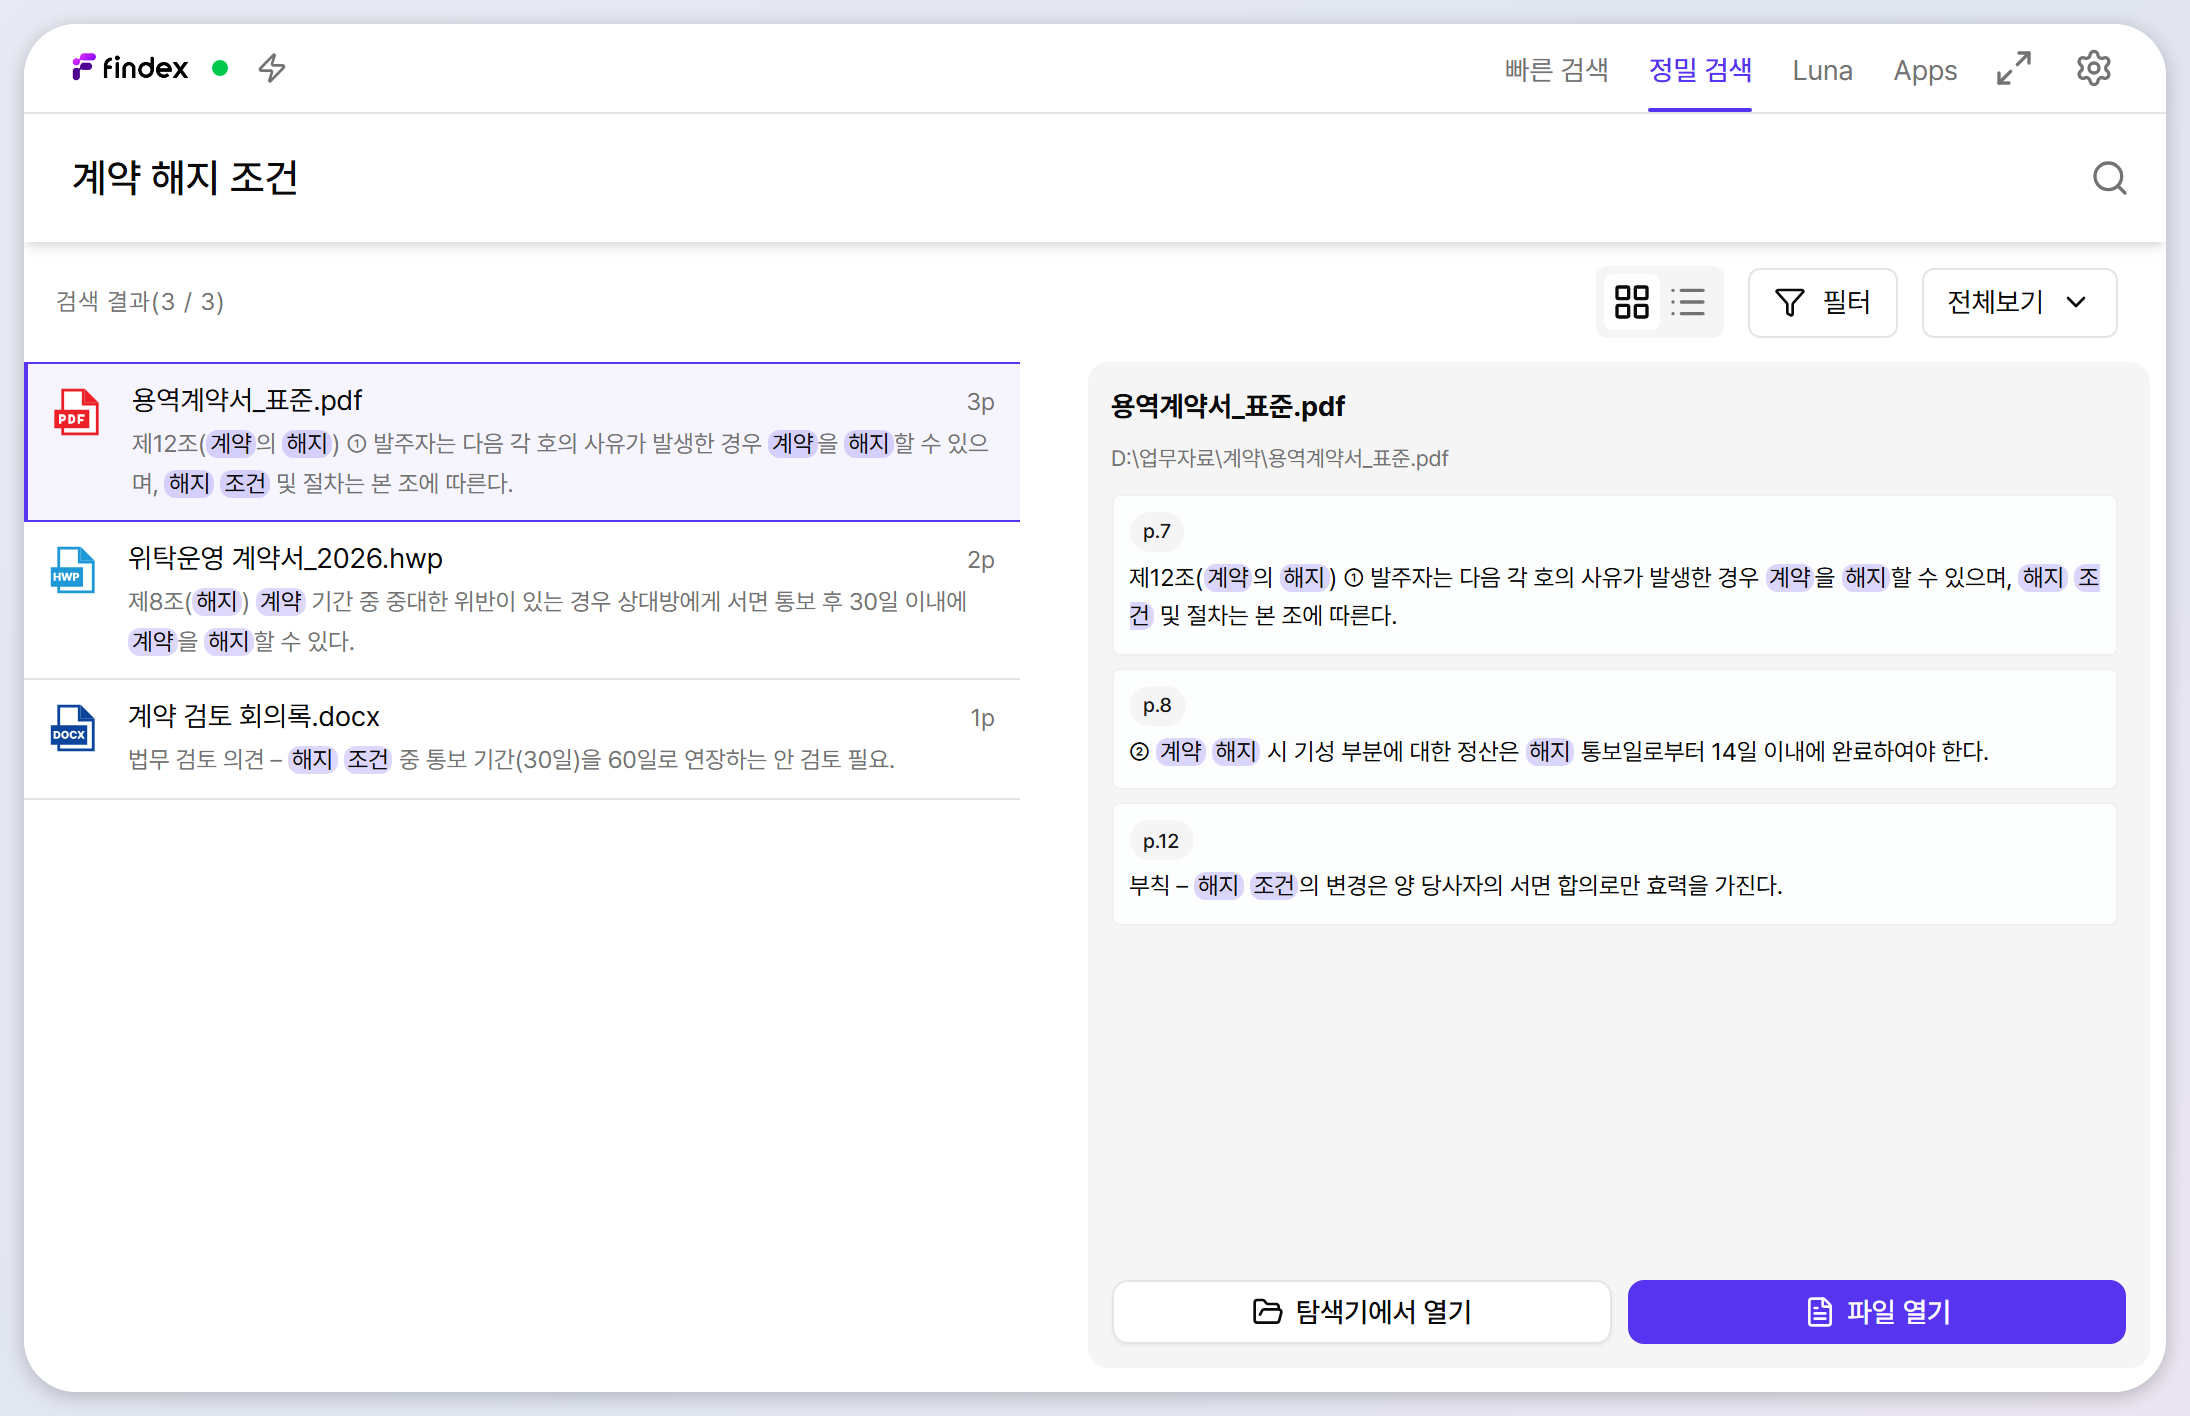
Task: Open the 필터 filter button
Action: click(x=1823, y=302)
